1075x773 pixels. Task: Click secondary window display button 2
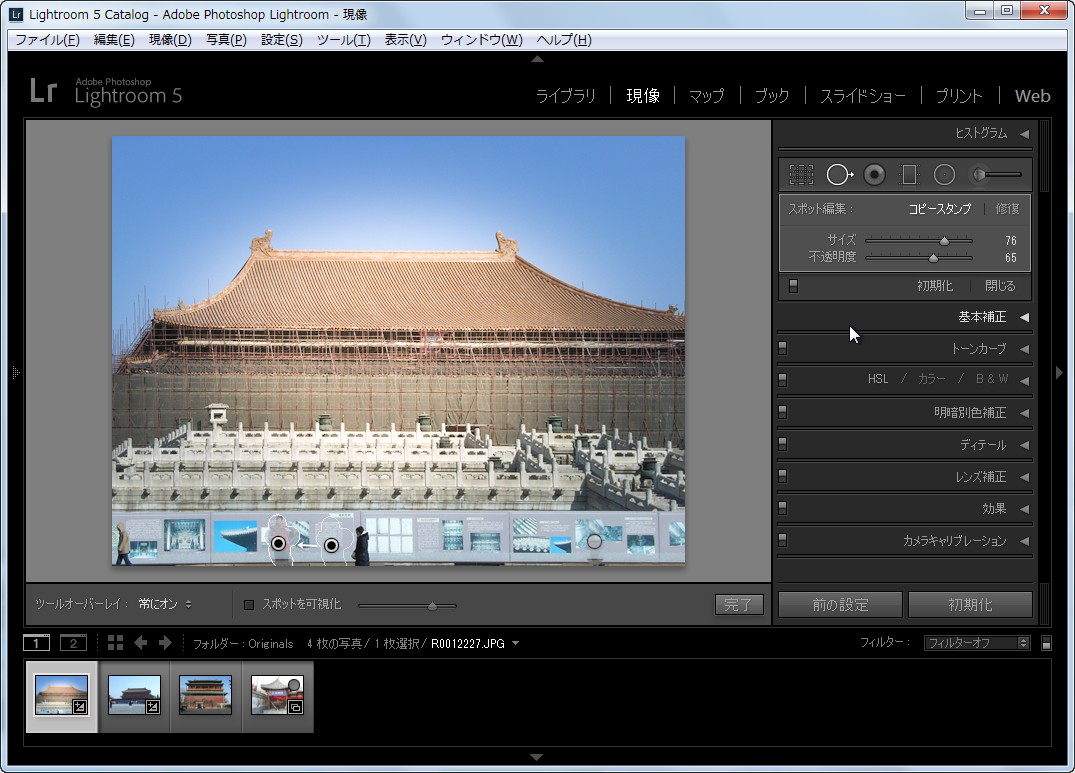click(x=73, y=643)
